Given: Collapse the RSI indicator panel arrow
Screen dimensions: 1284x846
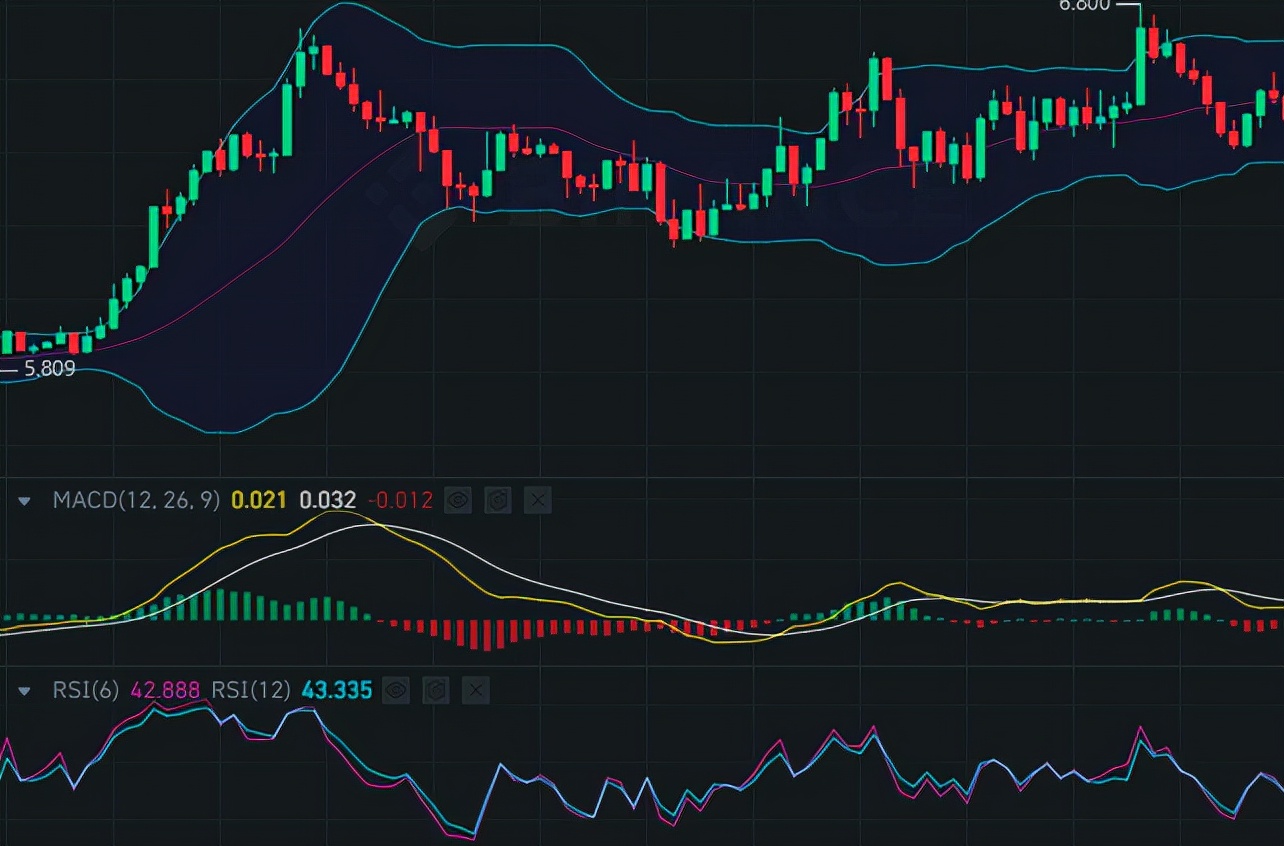Looking at the screenshot, I should coord(25,691).
